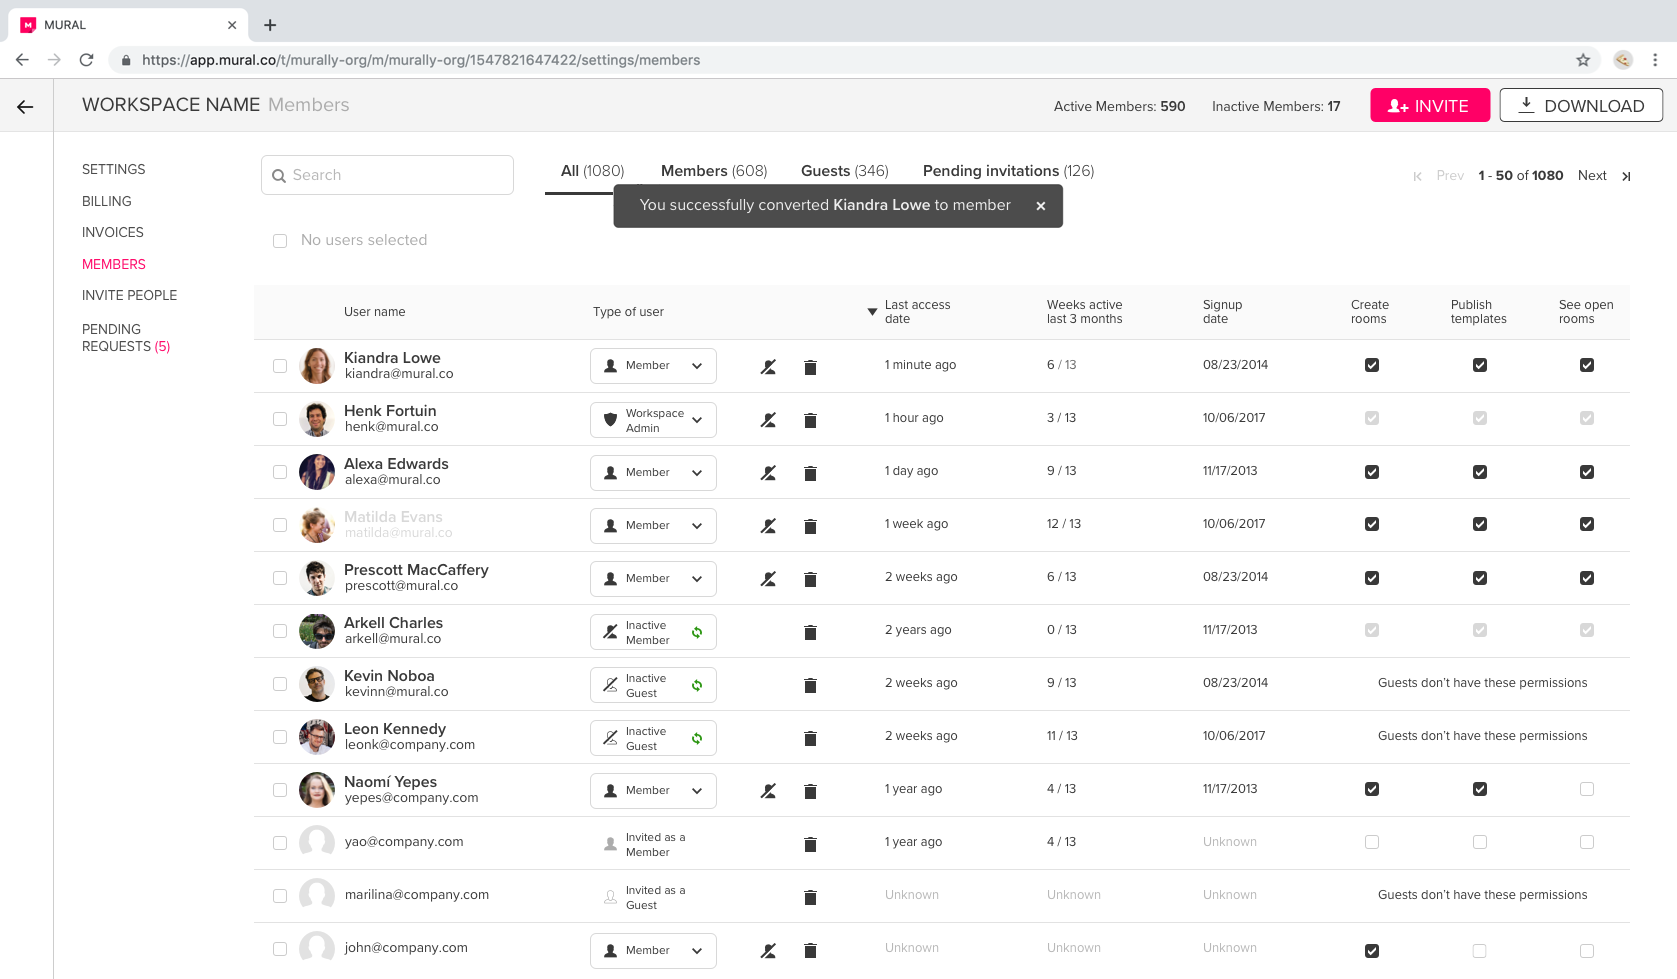The height and width of the screenshot is (979, 1677).
Task: Delete yao@company.com invitation with trash icon
Action: (810, 844)
